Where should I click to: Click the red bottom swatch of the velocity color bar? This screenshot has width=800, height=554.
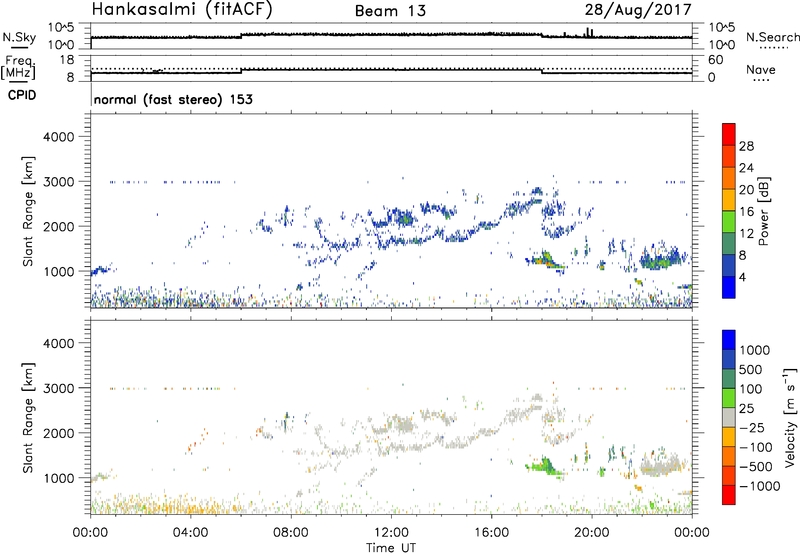tap(729, 495)
